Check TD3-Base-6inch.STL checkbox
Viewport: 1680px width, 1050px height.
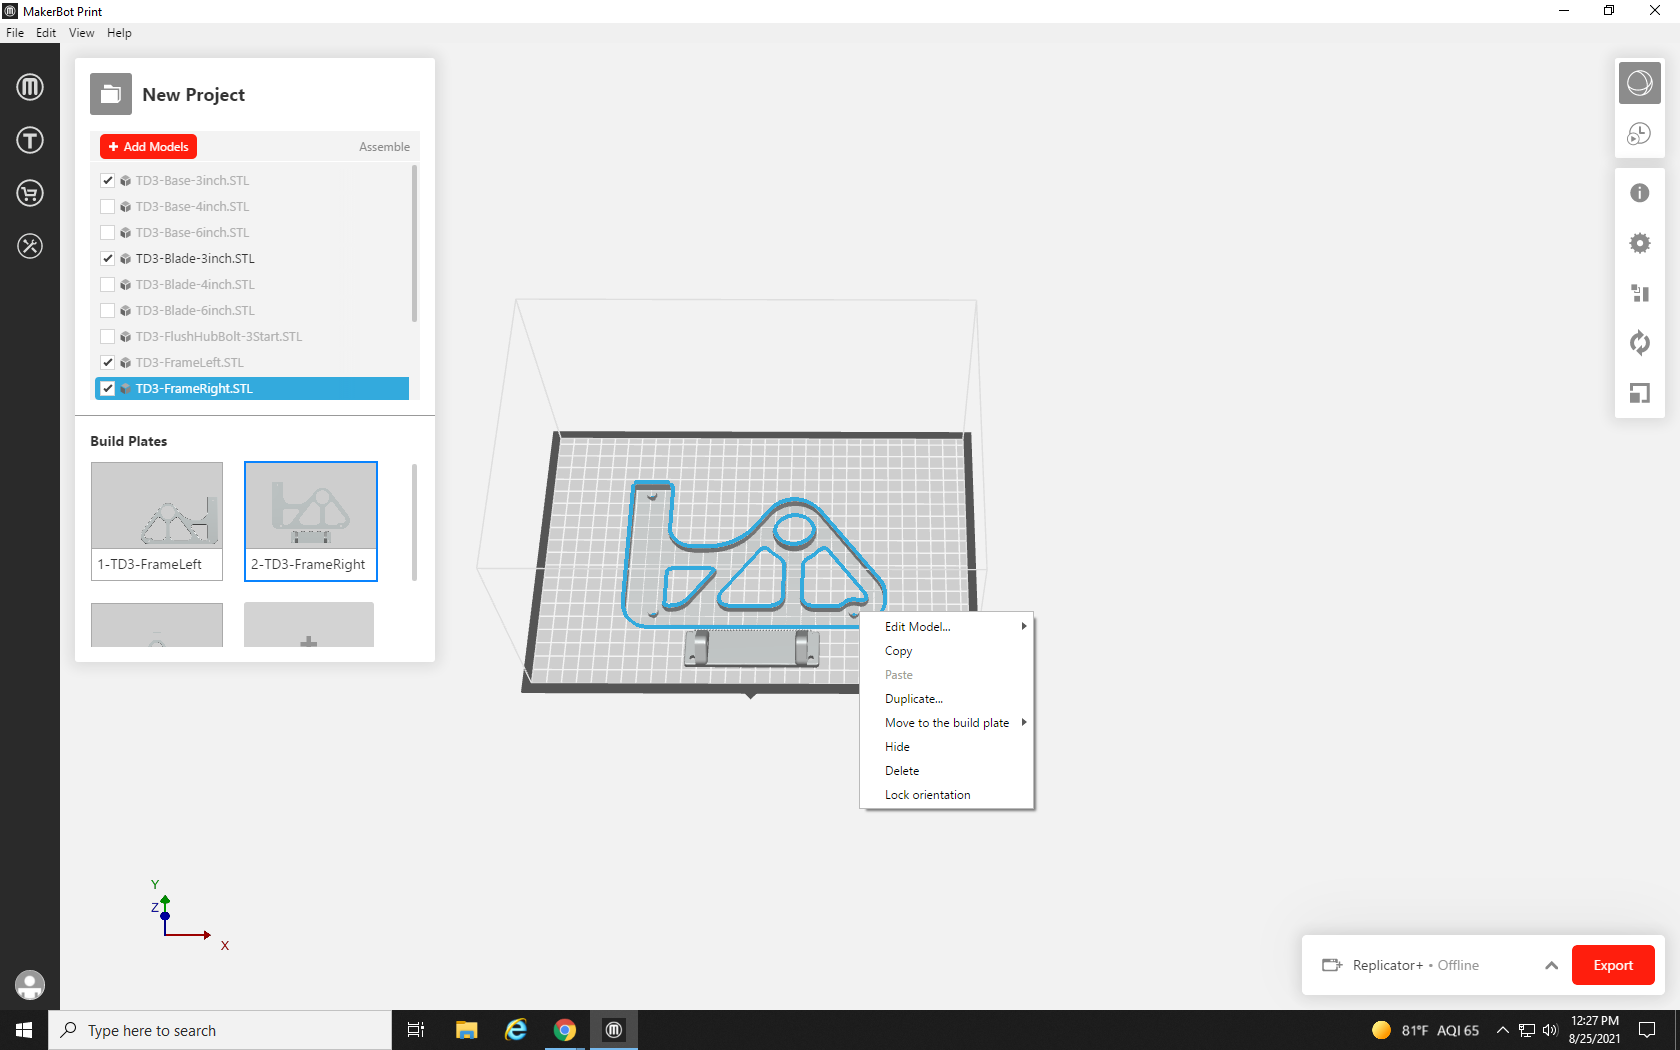click(107, 233)
